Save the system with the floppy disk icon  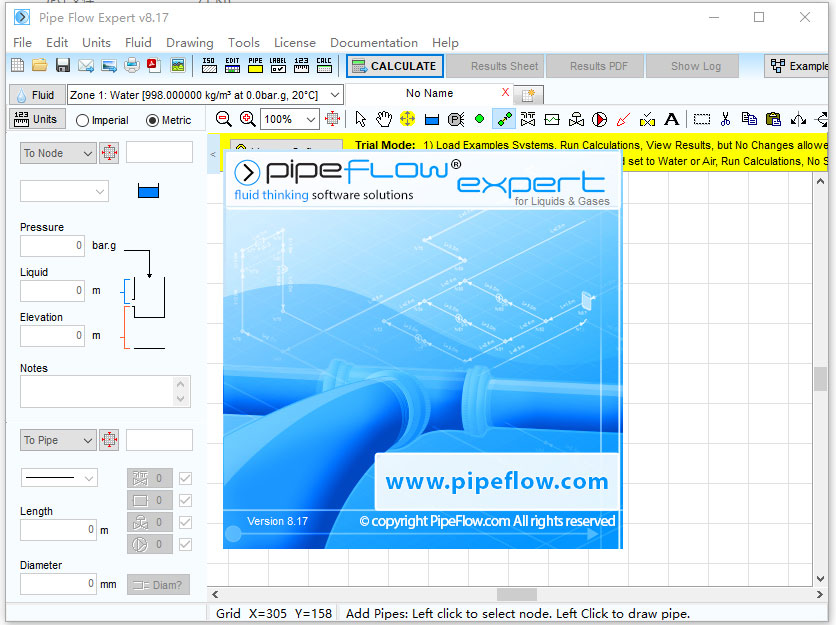pyautogui.click(x=63, y=66)
